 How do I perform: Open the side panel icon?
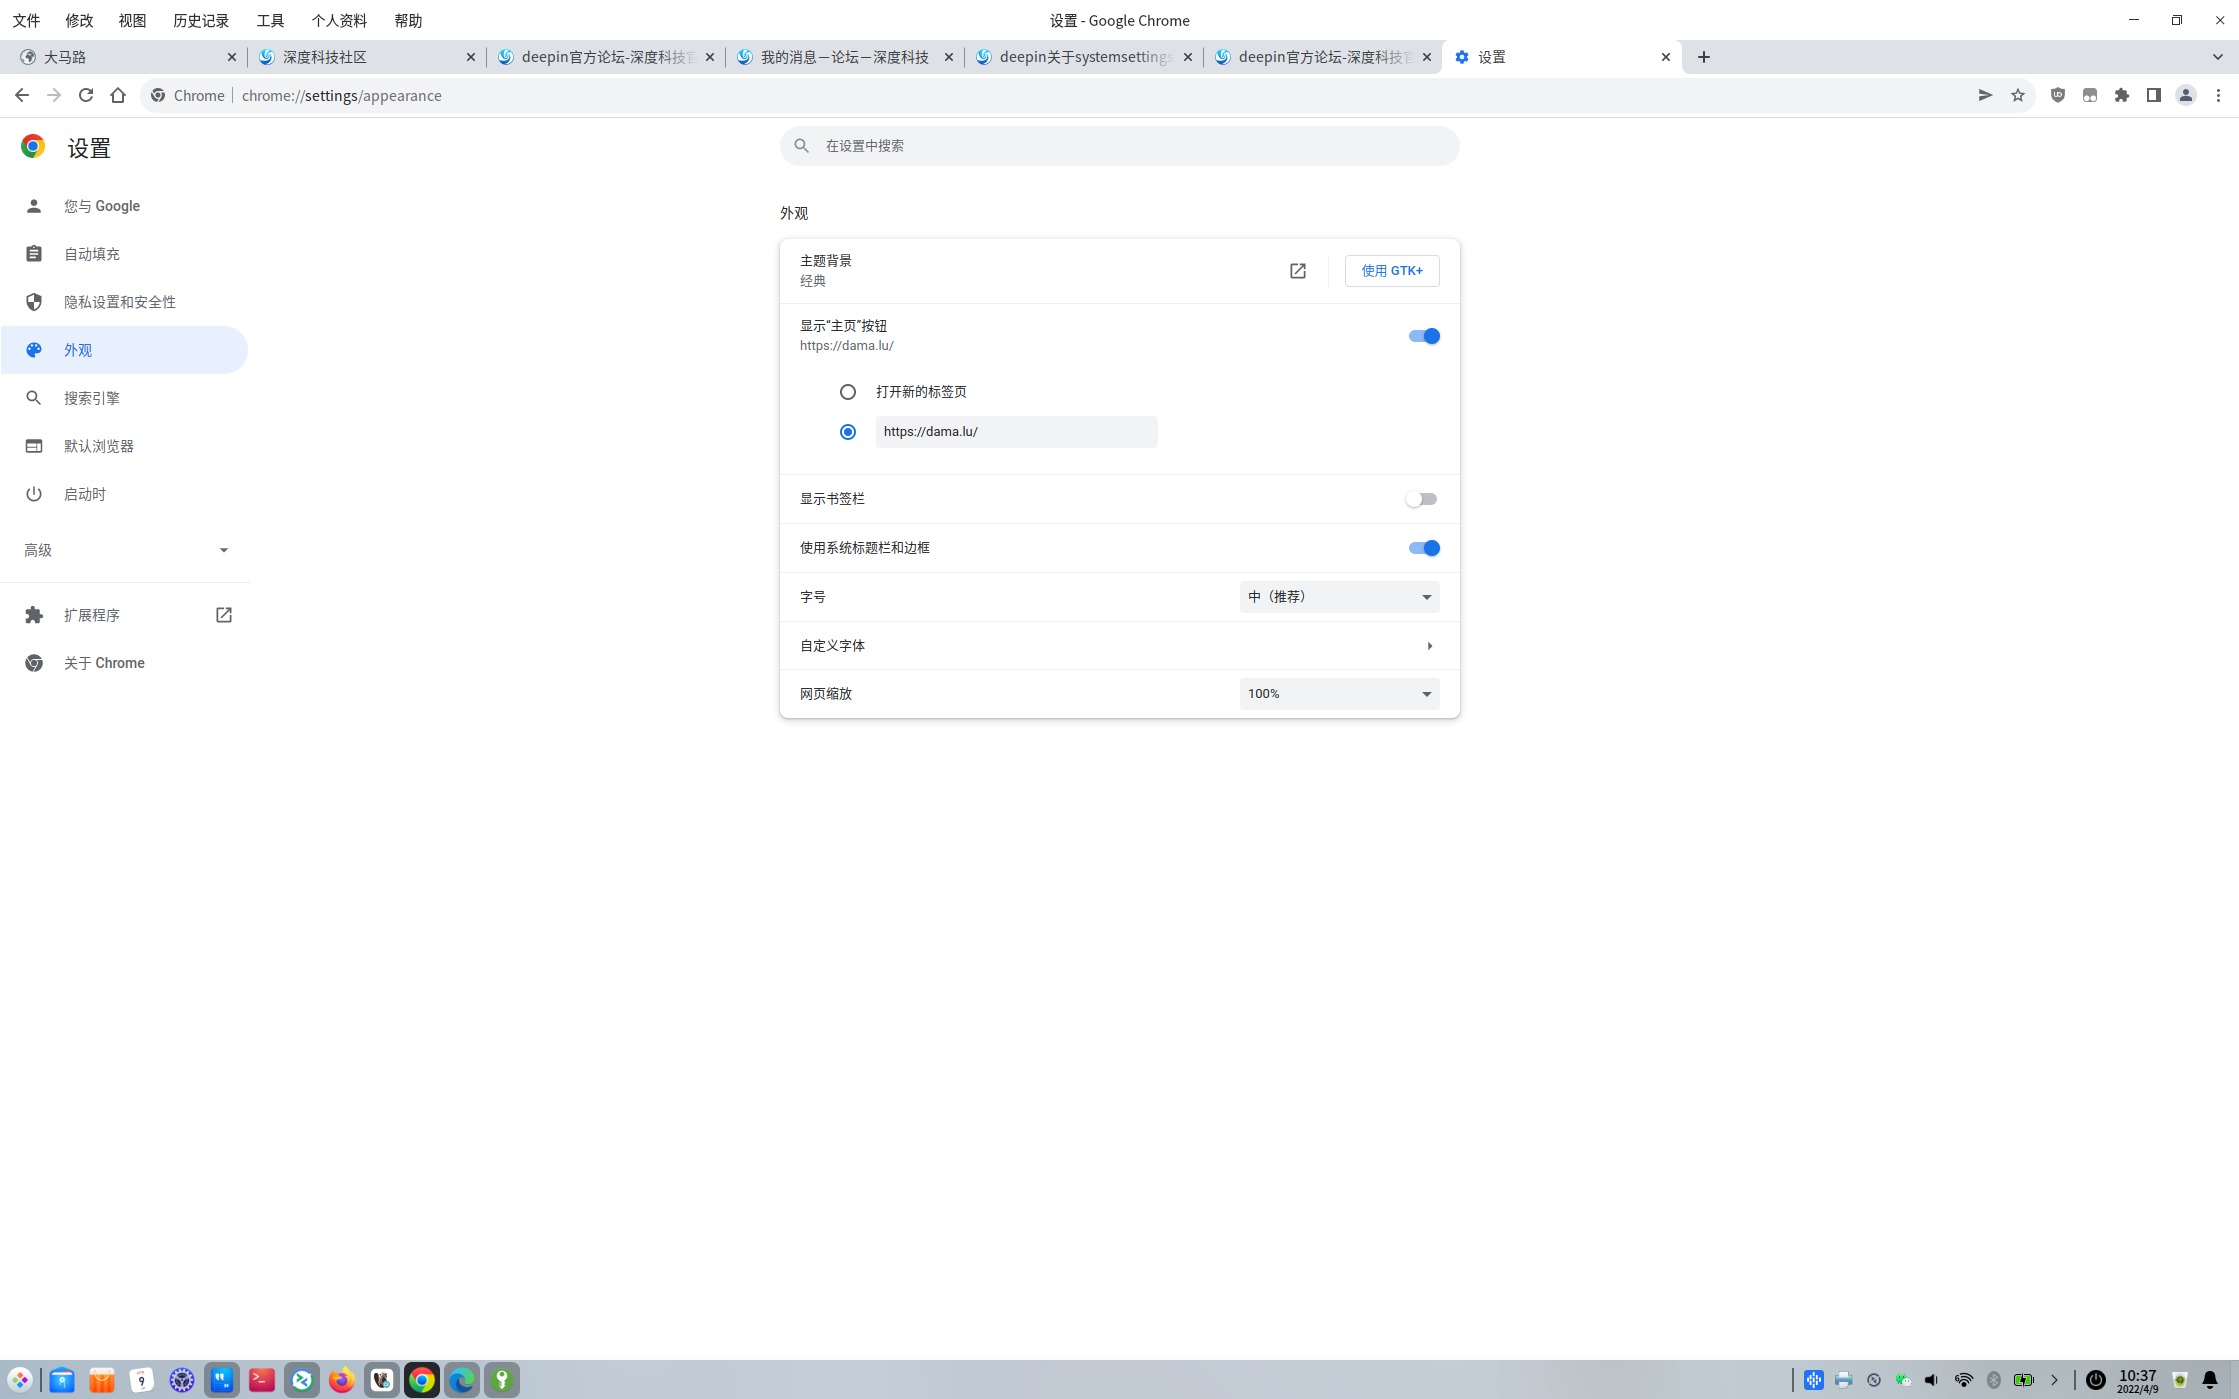(2153, 95)
